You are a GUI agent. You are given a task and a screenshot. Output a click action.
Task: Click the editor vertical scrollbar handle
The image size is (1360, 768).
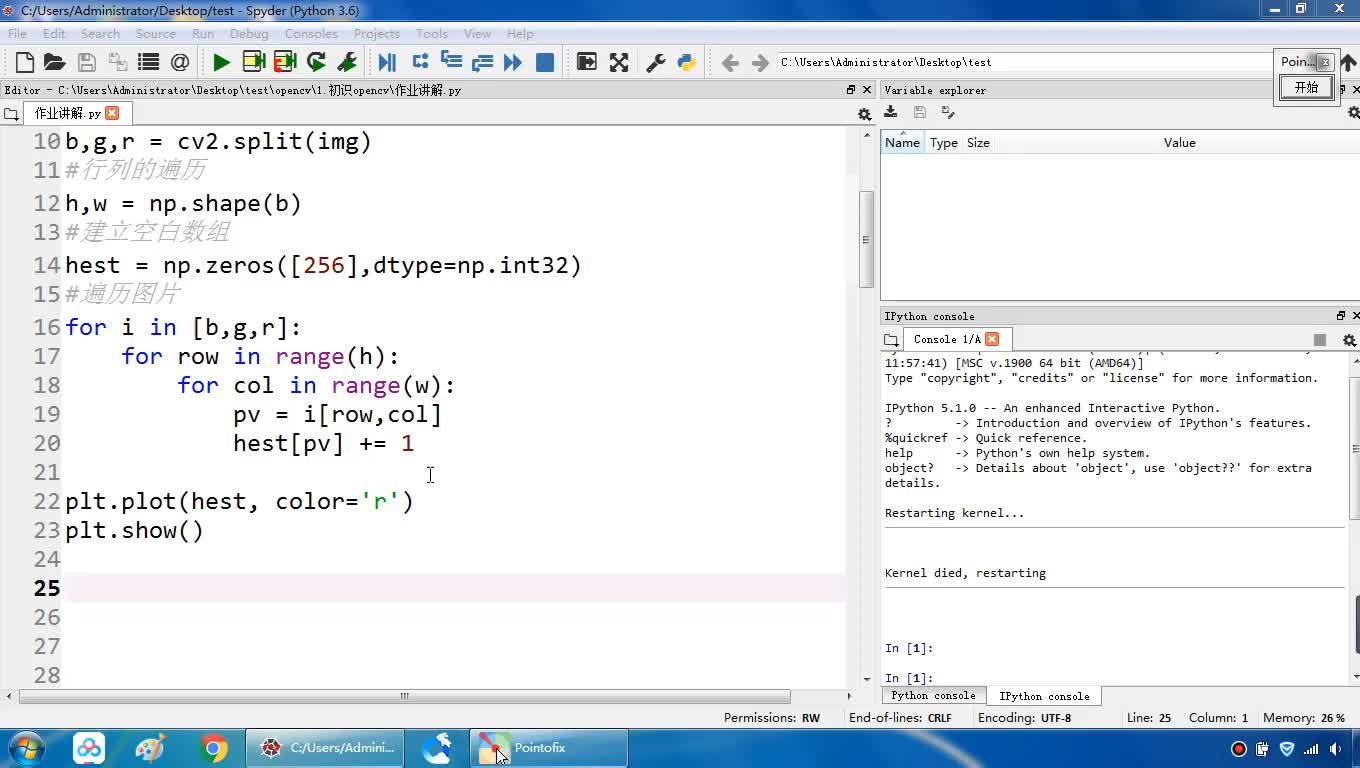866,238
